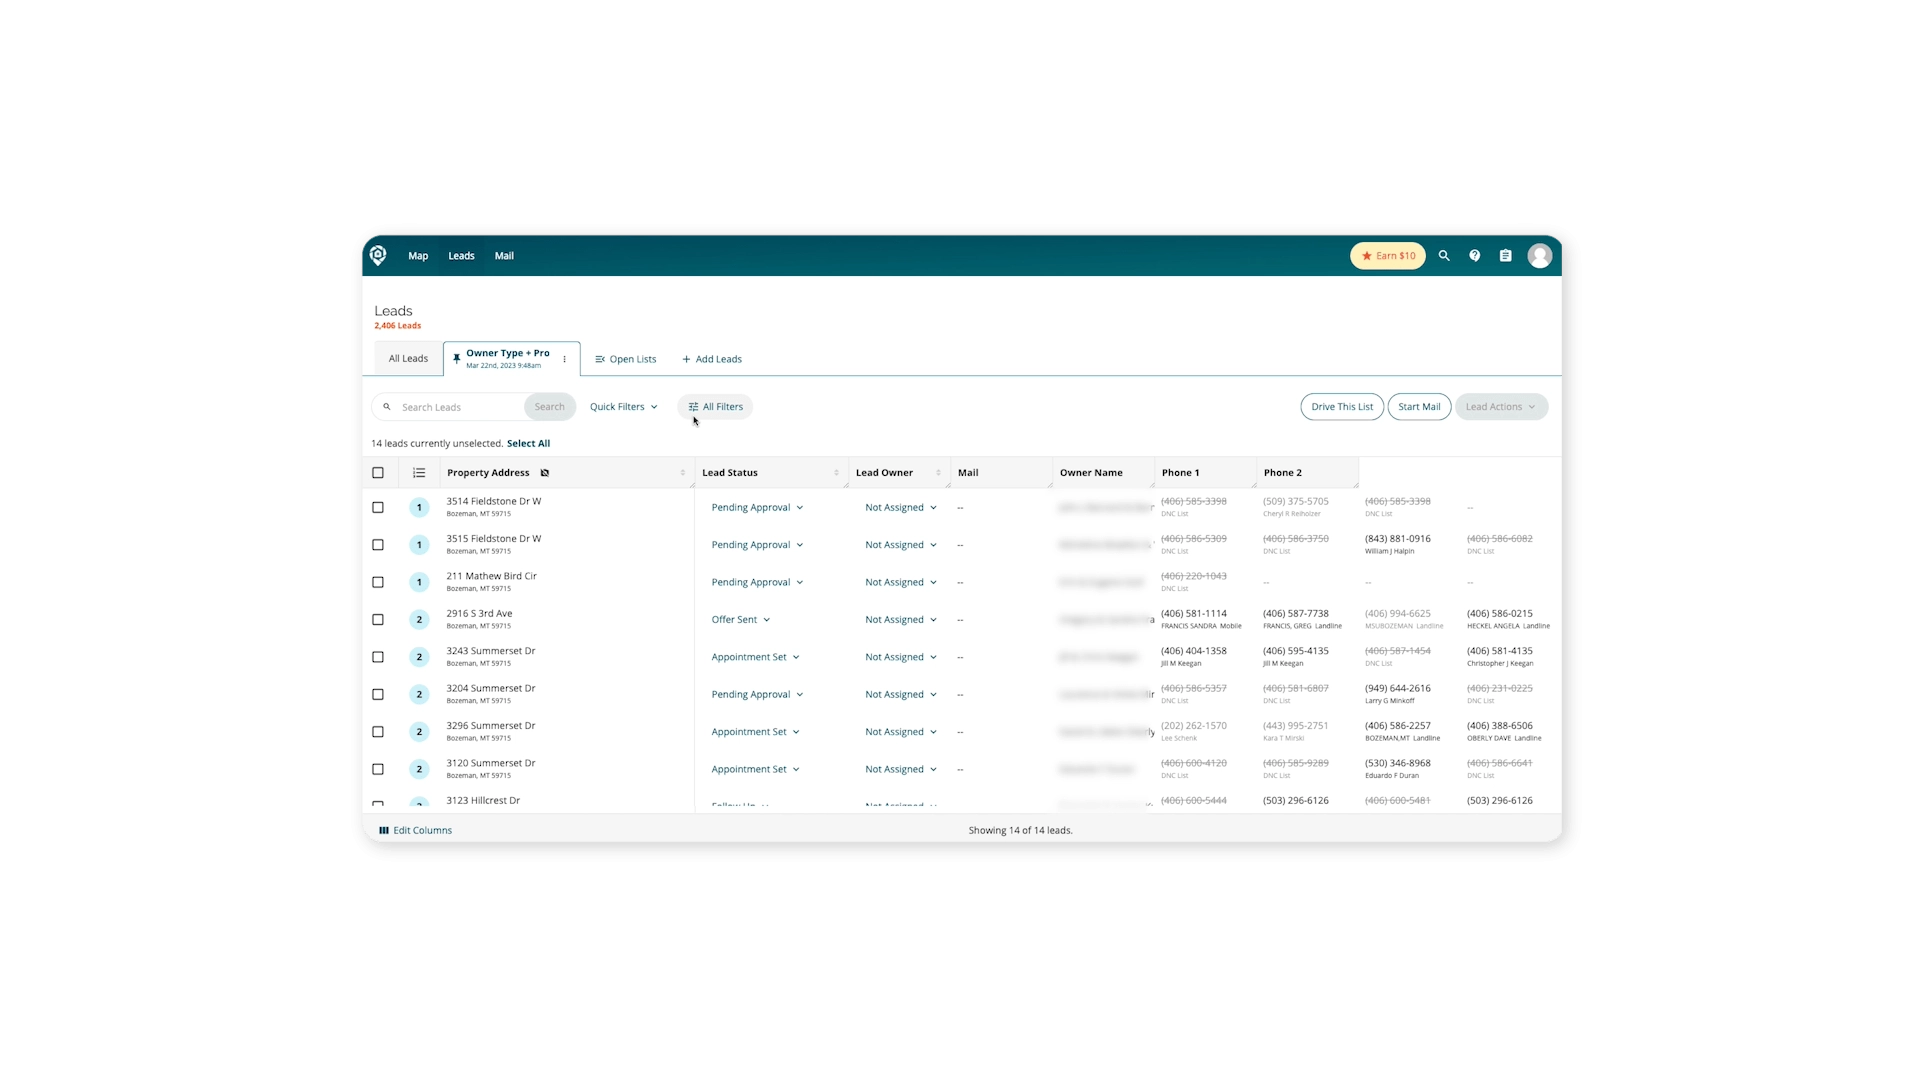Open Offer Sent status dropdown
The width and height of the screenshot is (1920, 1080).
pos(741,620)
